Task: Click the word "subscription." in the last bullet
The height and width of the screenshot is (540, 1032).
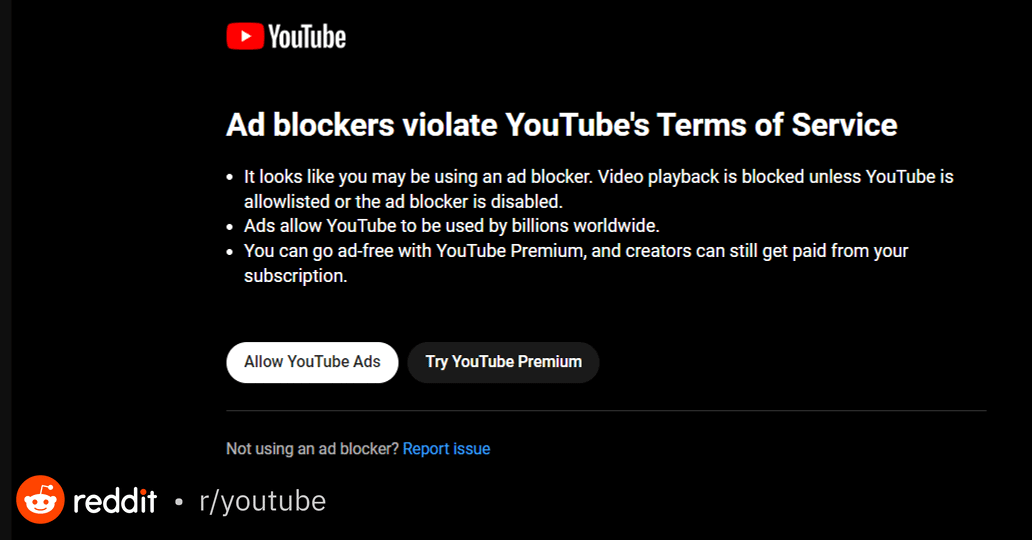Action: point(295,276)
